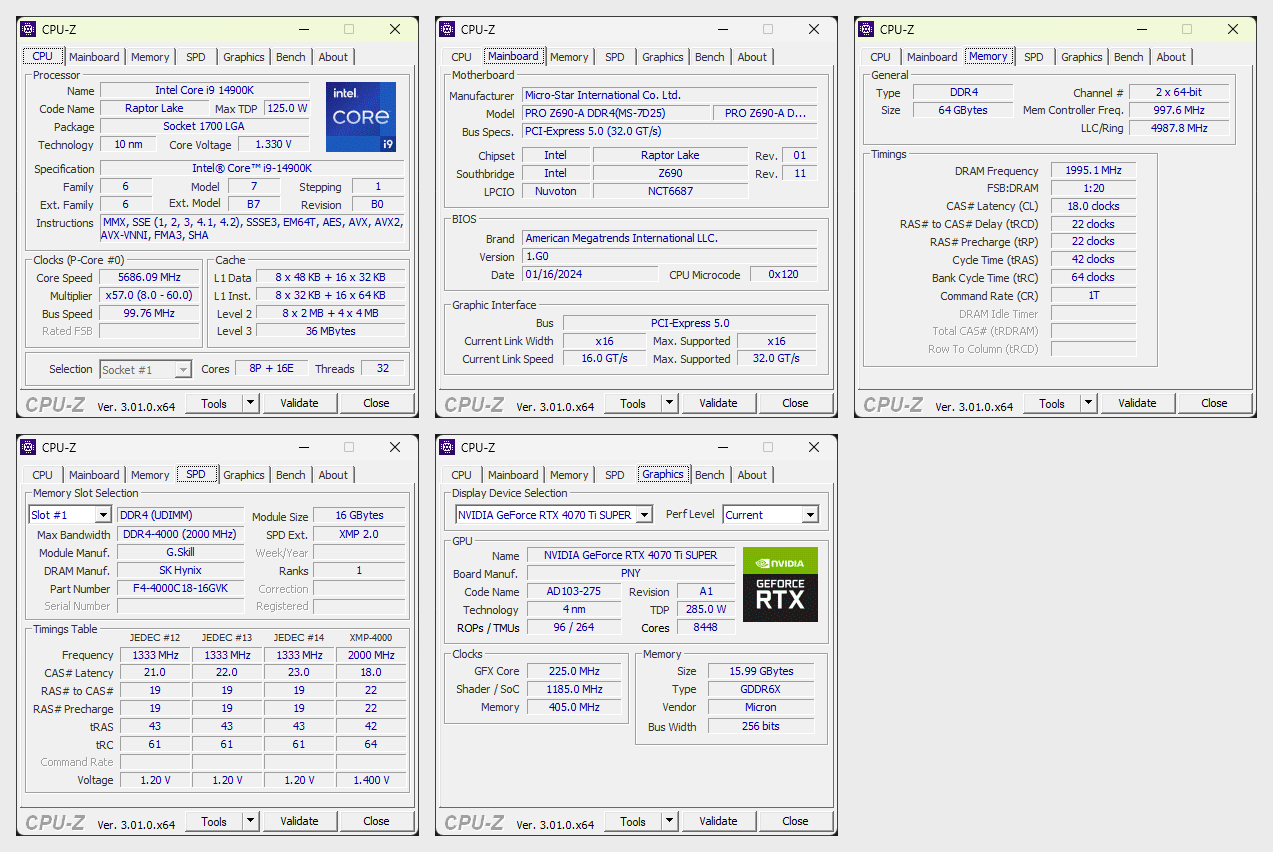Click the GPU Cores value 8448

[706, 627]
